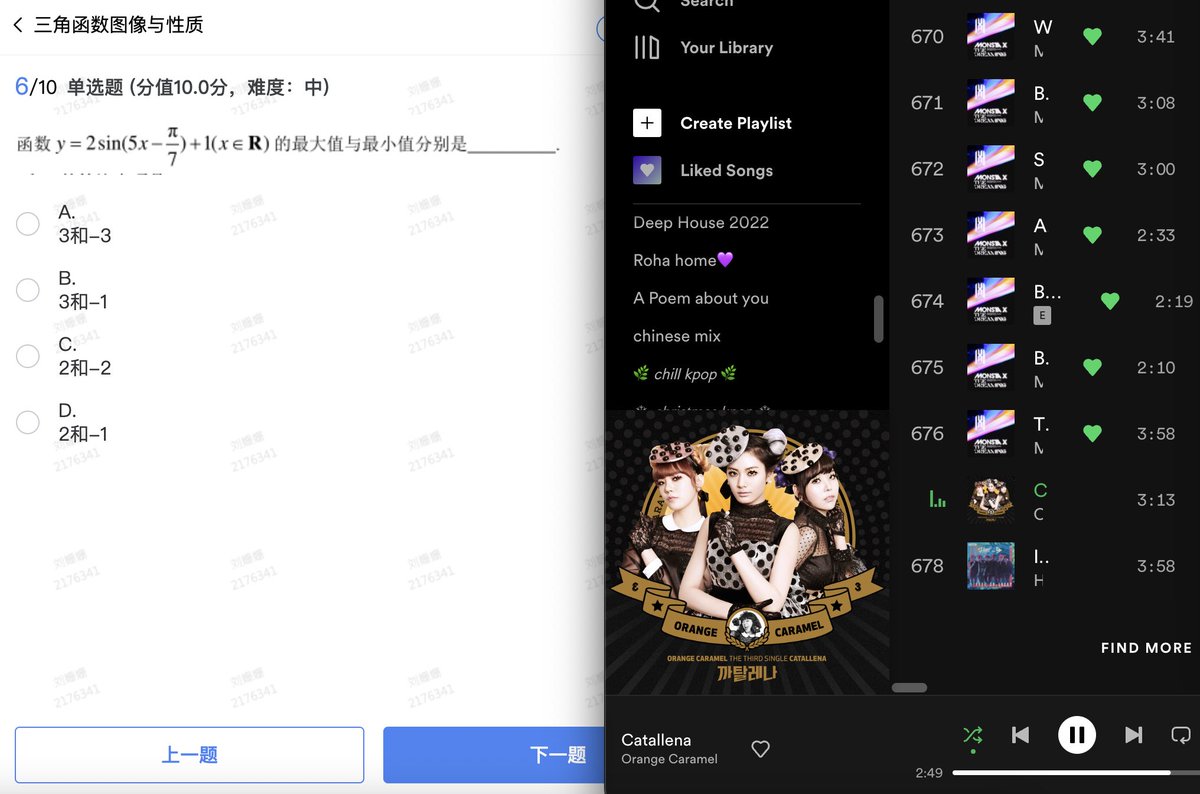Select radio option A. 3和−3
This screenshot has width=1200, height=794.
[28, 224]
